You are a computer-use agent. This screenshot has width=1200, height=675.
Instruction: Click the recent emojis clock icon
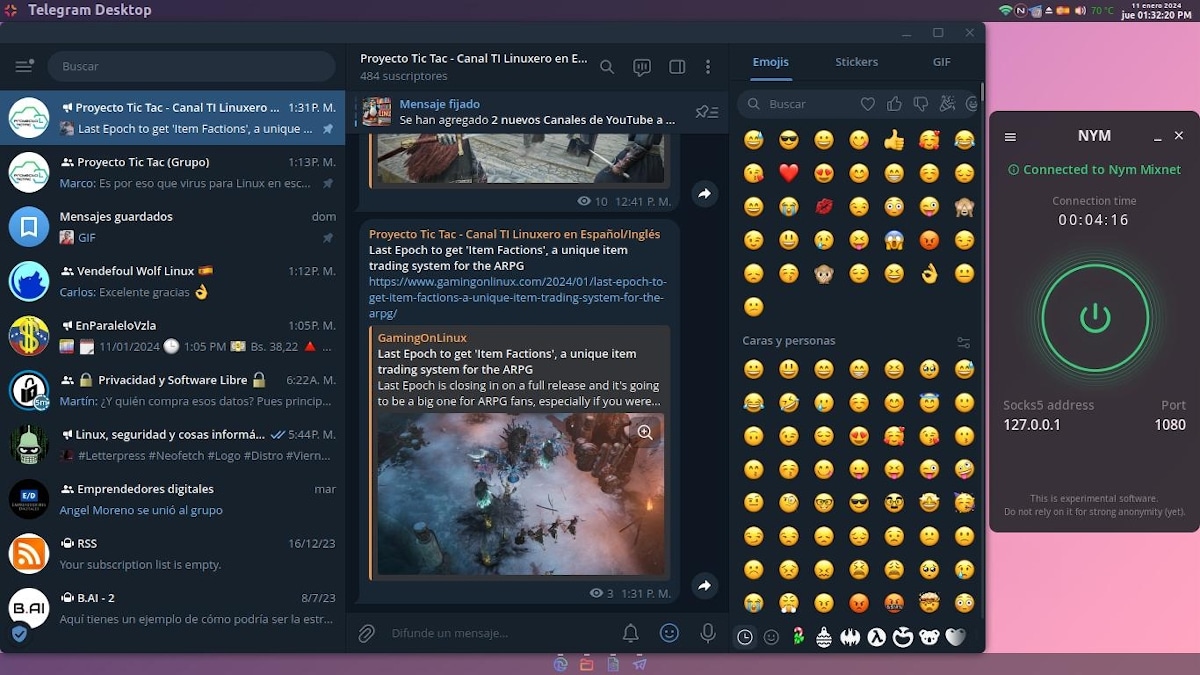[x=745, y=637]
